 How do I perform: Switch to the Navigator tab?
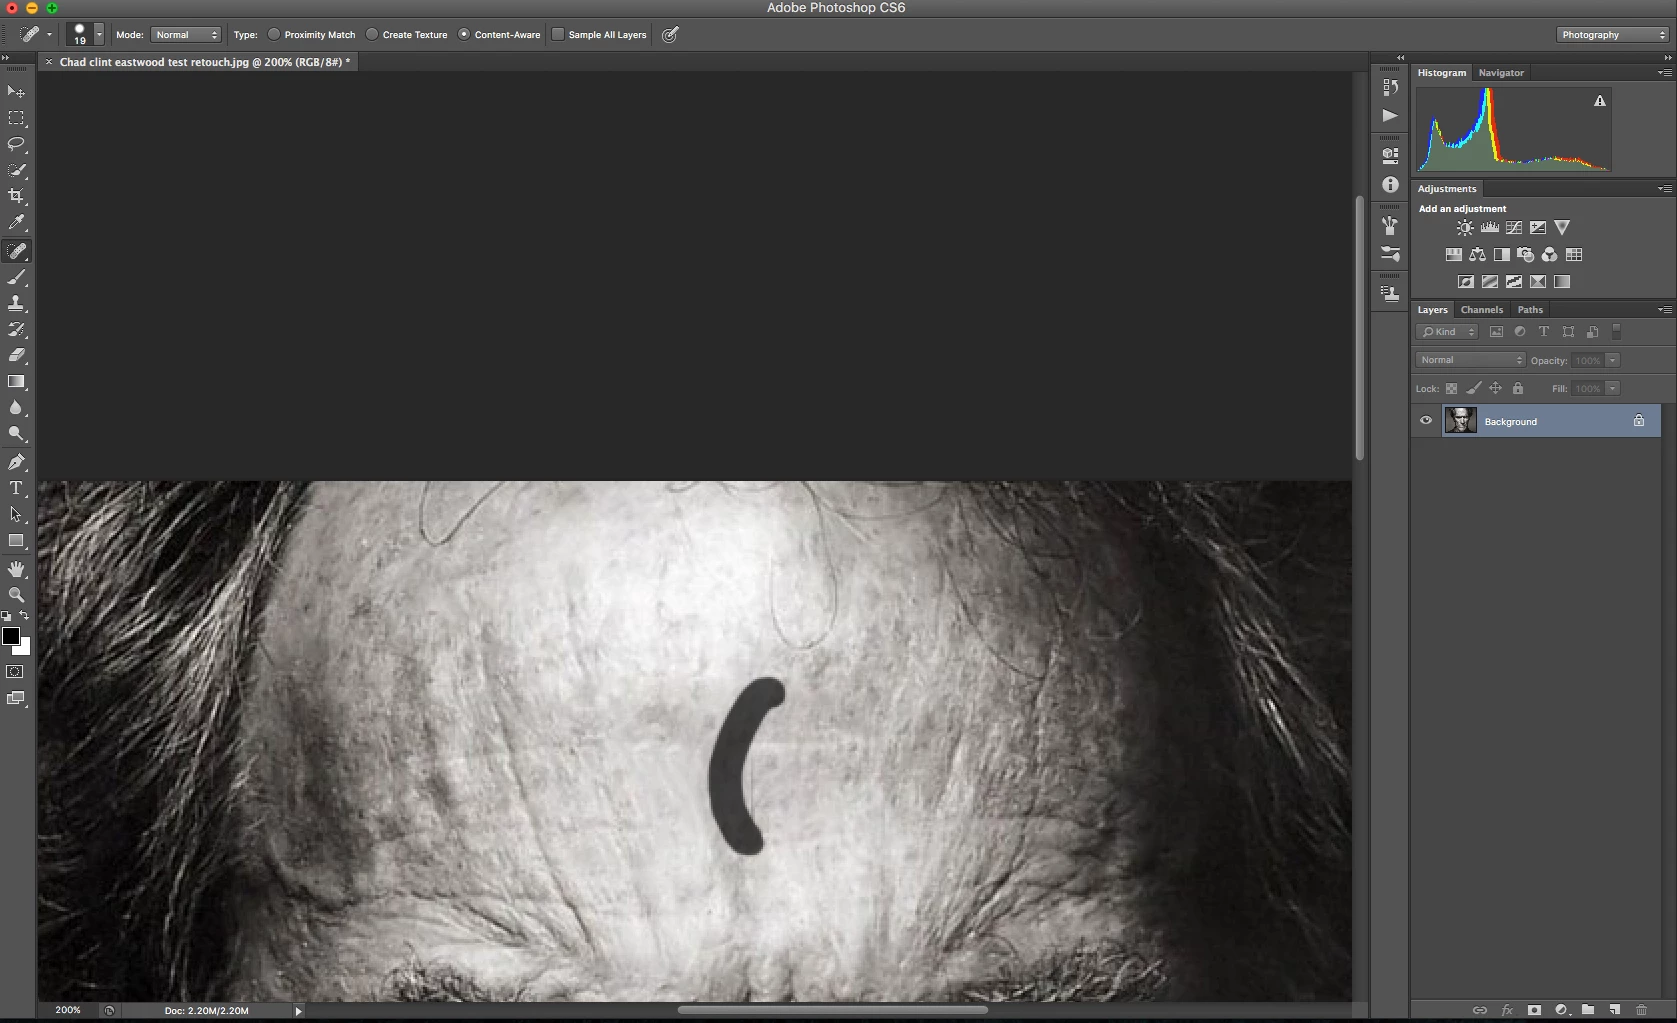click(1501, 73)
